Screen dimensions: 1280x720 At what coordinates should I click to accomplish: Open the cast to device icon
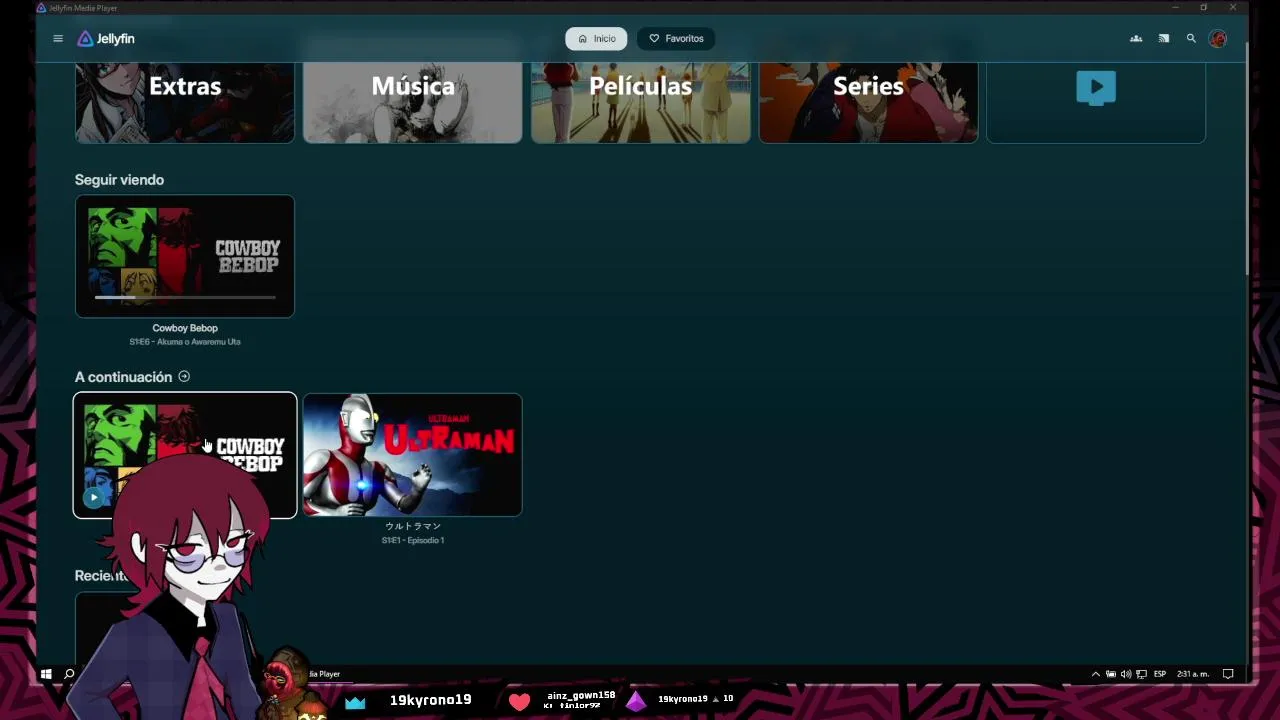(1163, 39)
